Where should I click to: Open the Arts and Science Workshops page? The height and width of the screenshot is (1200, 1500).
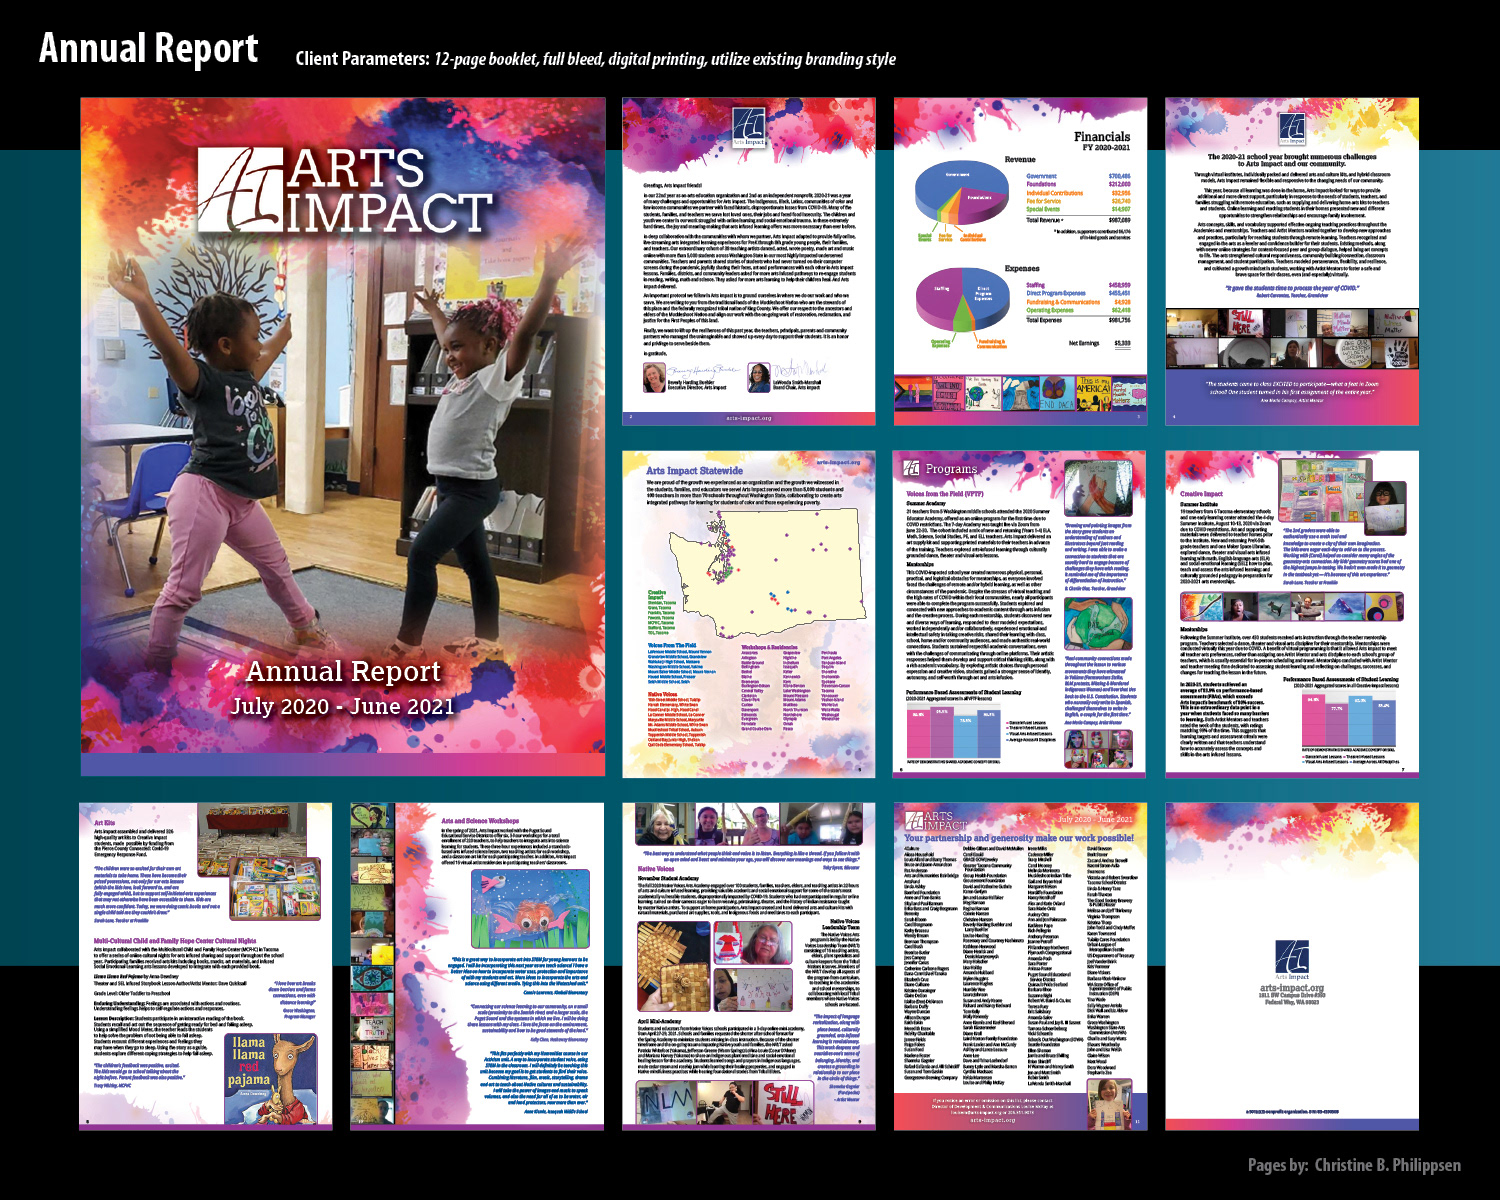476,966
